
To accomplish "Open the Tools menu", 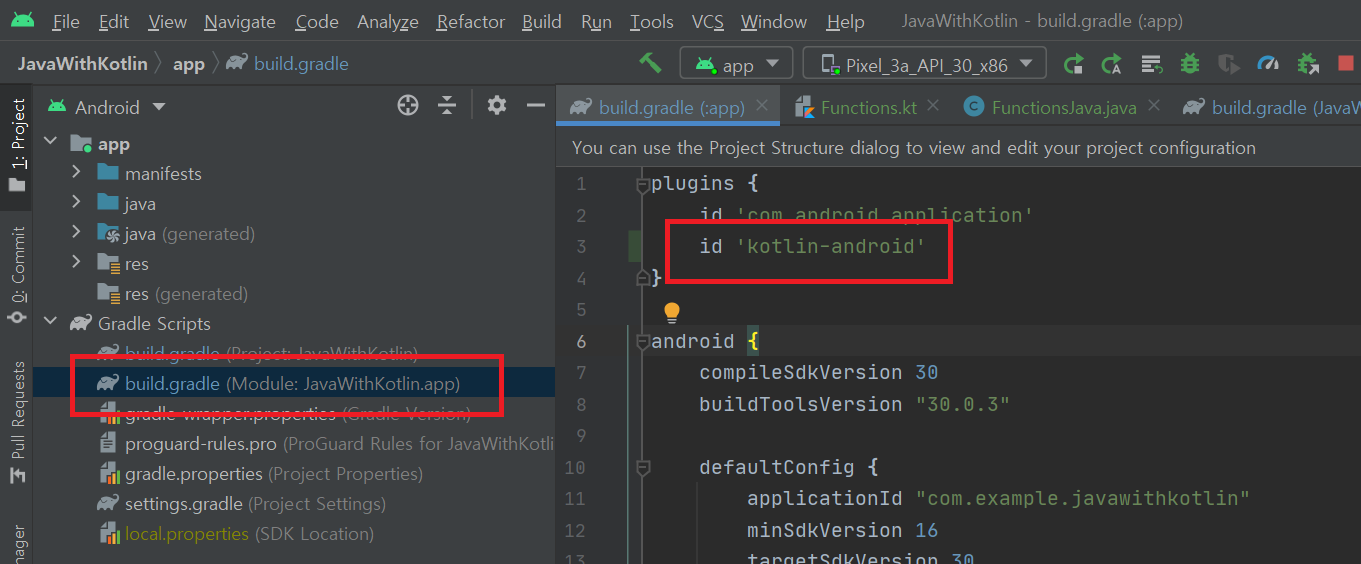I will coord(652,21).
